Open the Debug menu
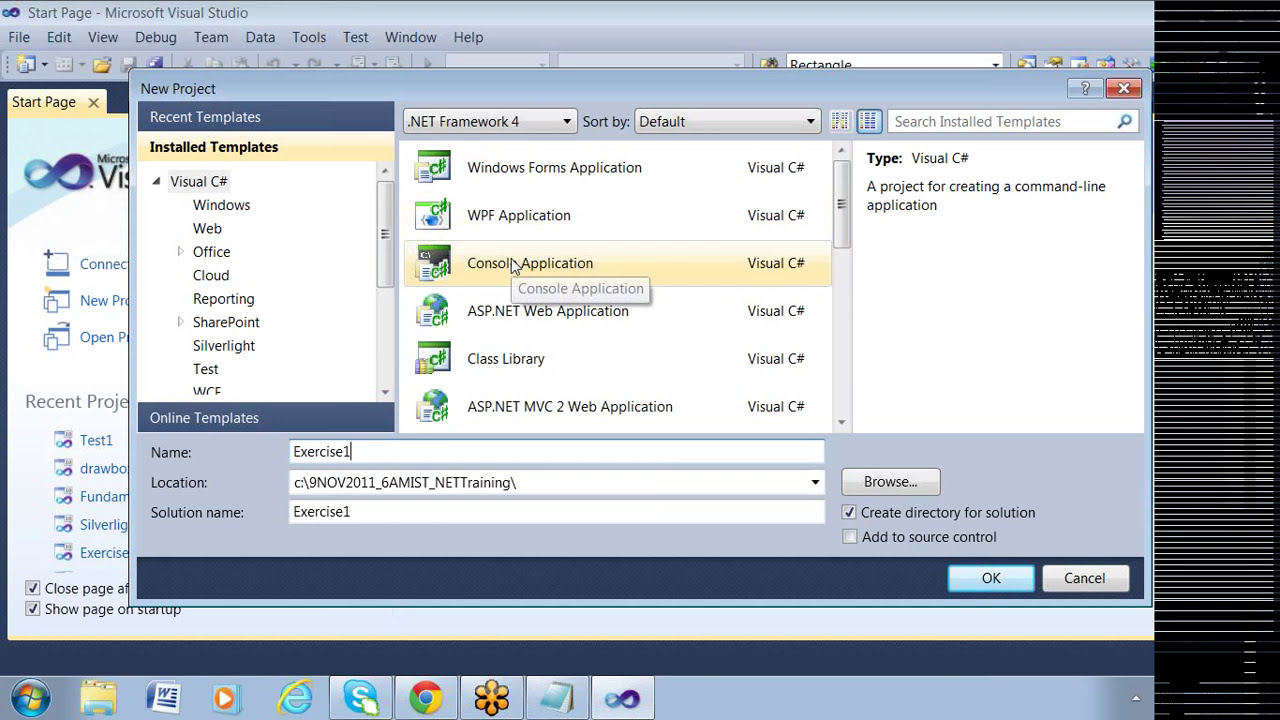The image size is (1280, 720). [x=156, y=37]
